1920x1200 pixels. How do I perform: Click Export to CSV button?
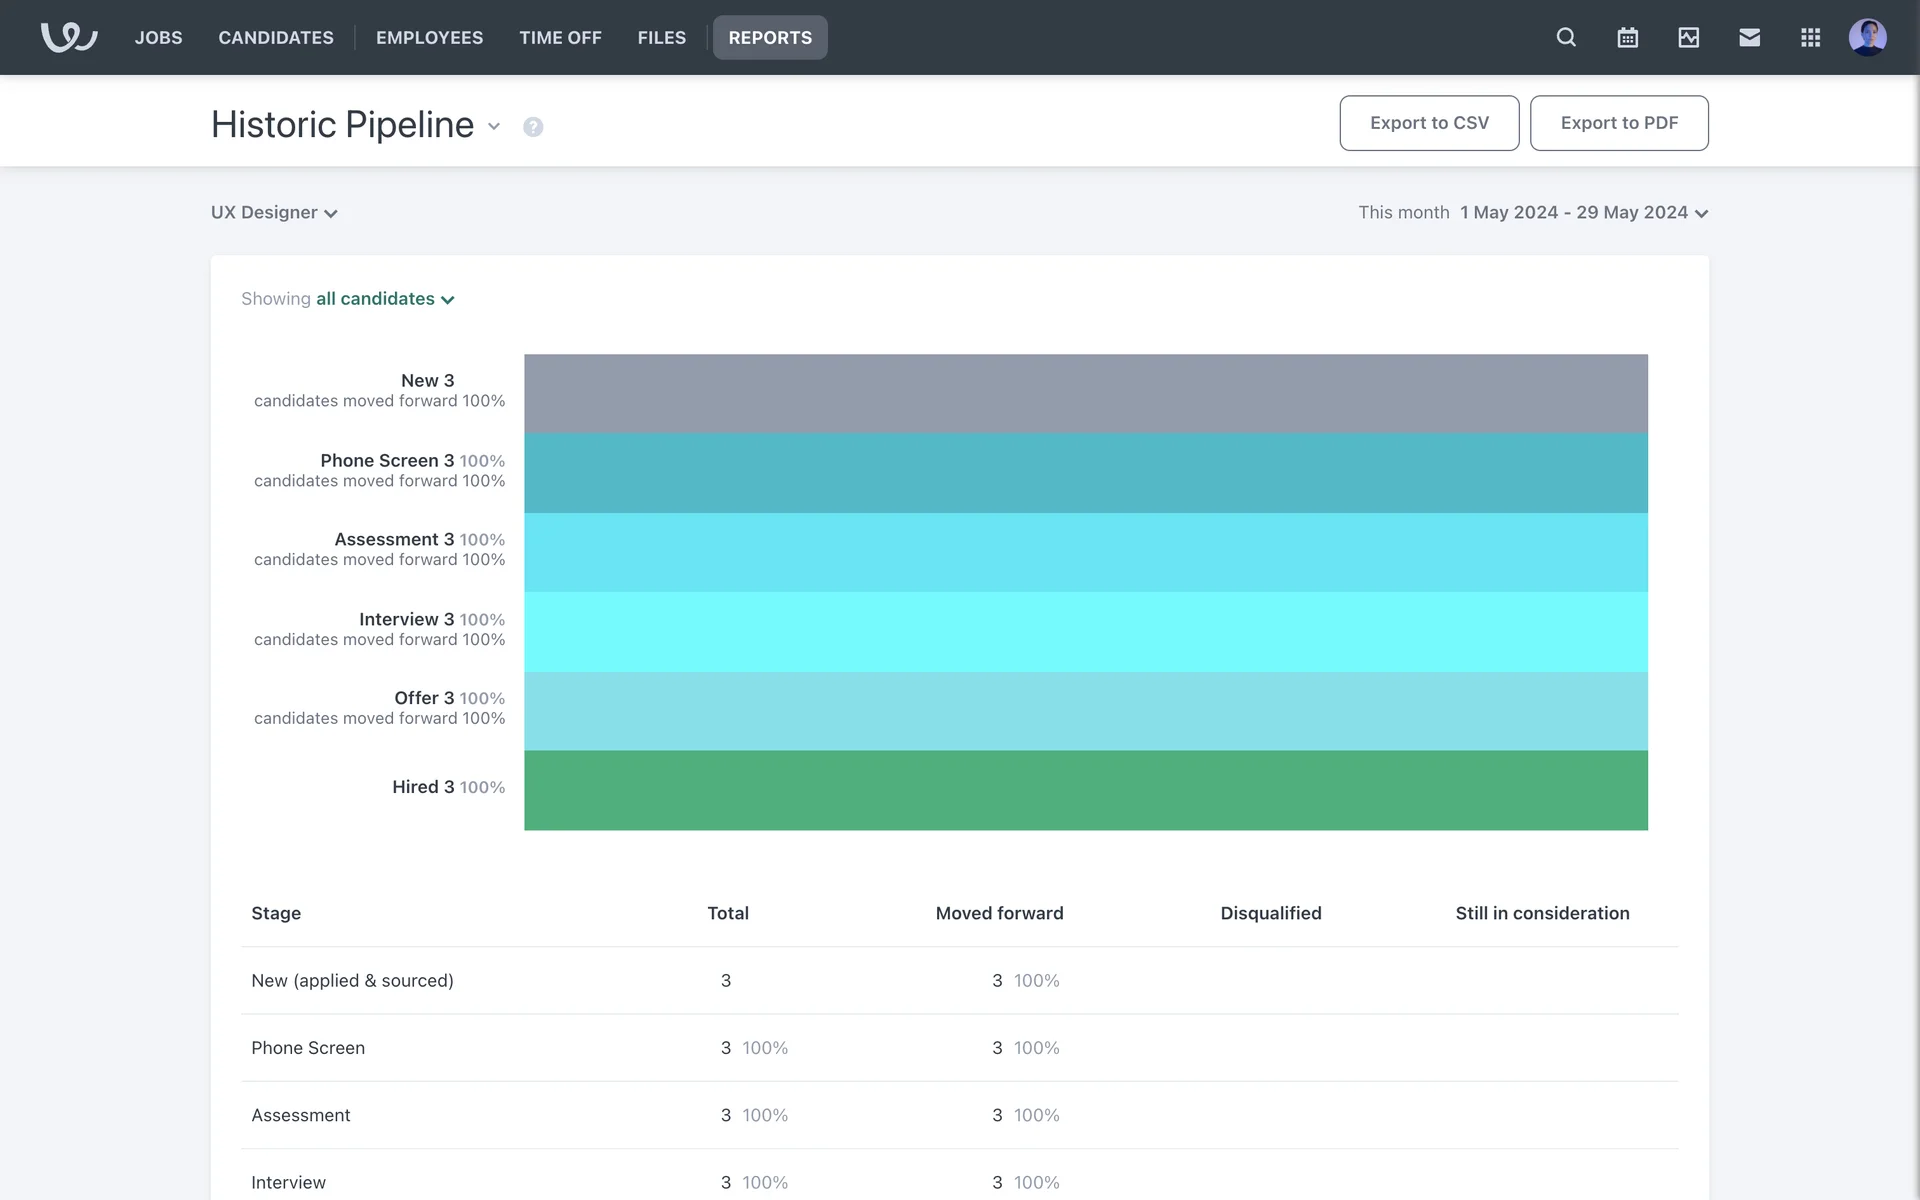point(1429,123)
